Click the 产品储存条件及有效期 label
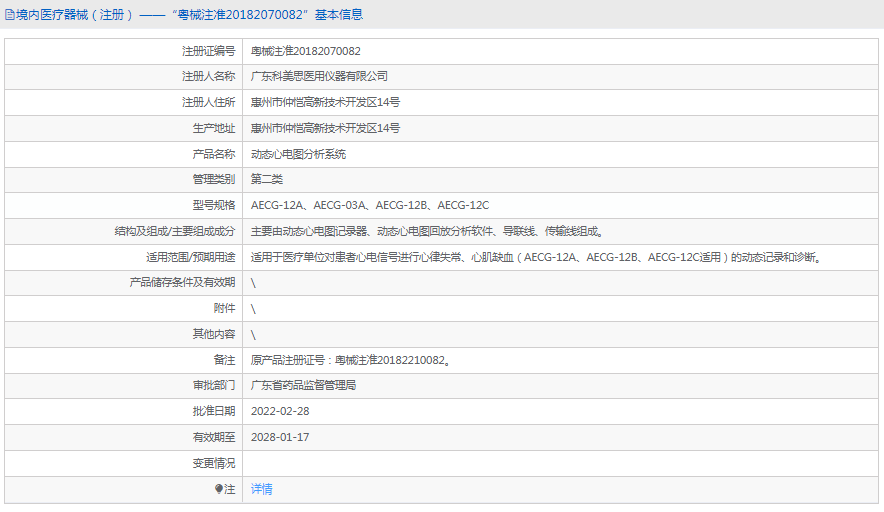This screenshot has height=512, width=884. tap(182, 282)
